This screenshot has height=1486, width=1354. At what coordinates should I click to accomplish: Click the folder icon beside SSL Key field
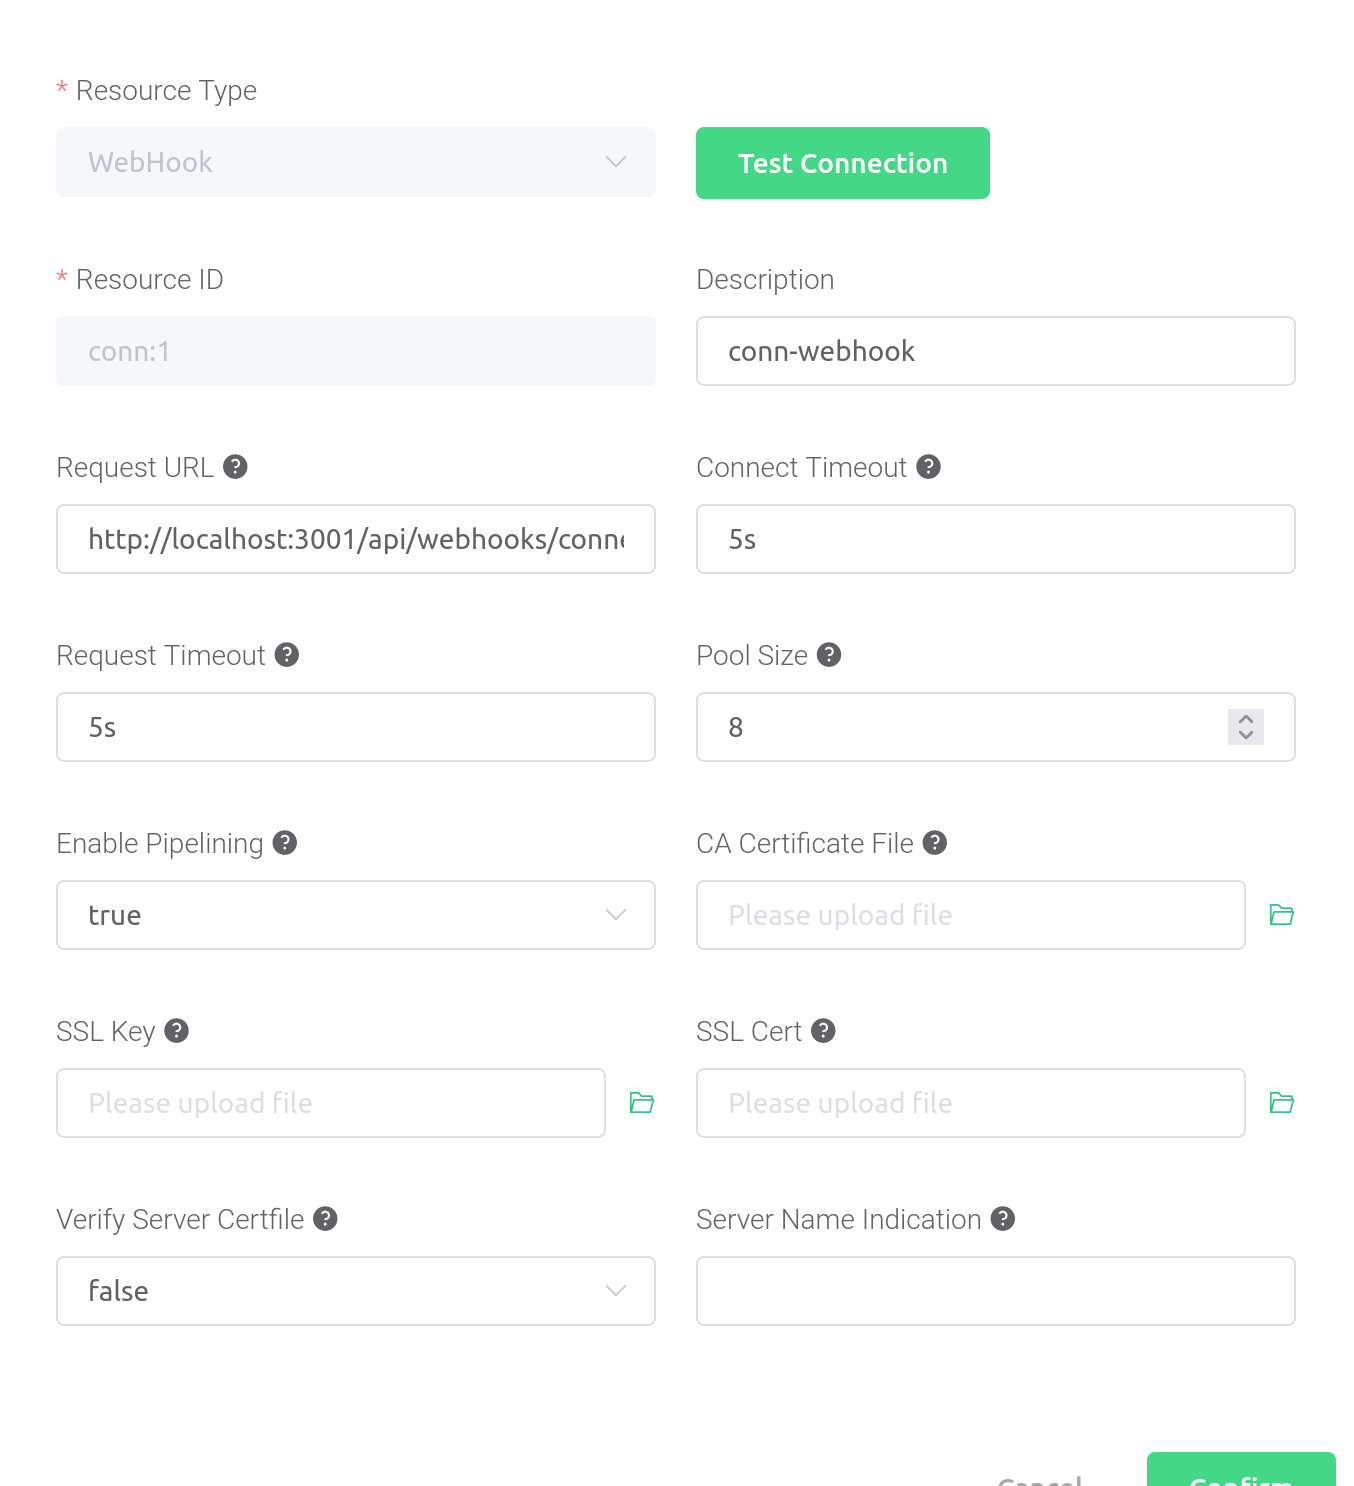(641, 1102)
